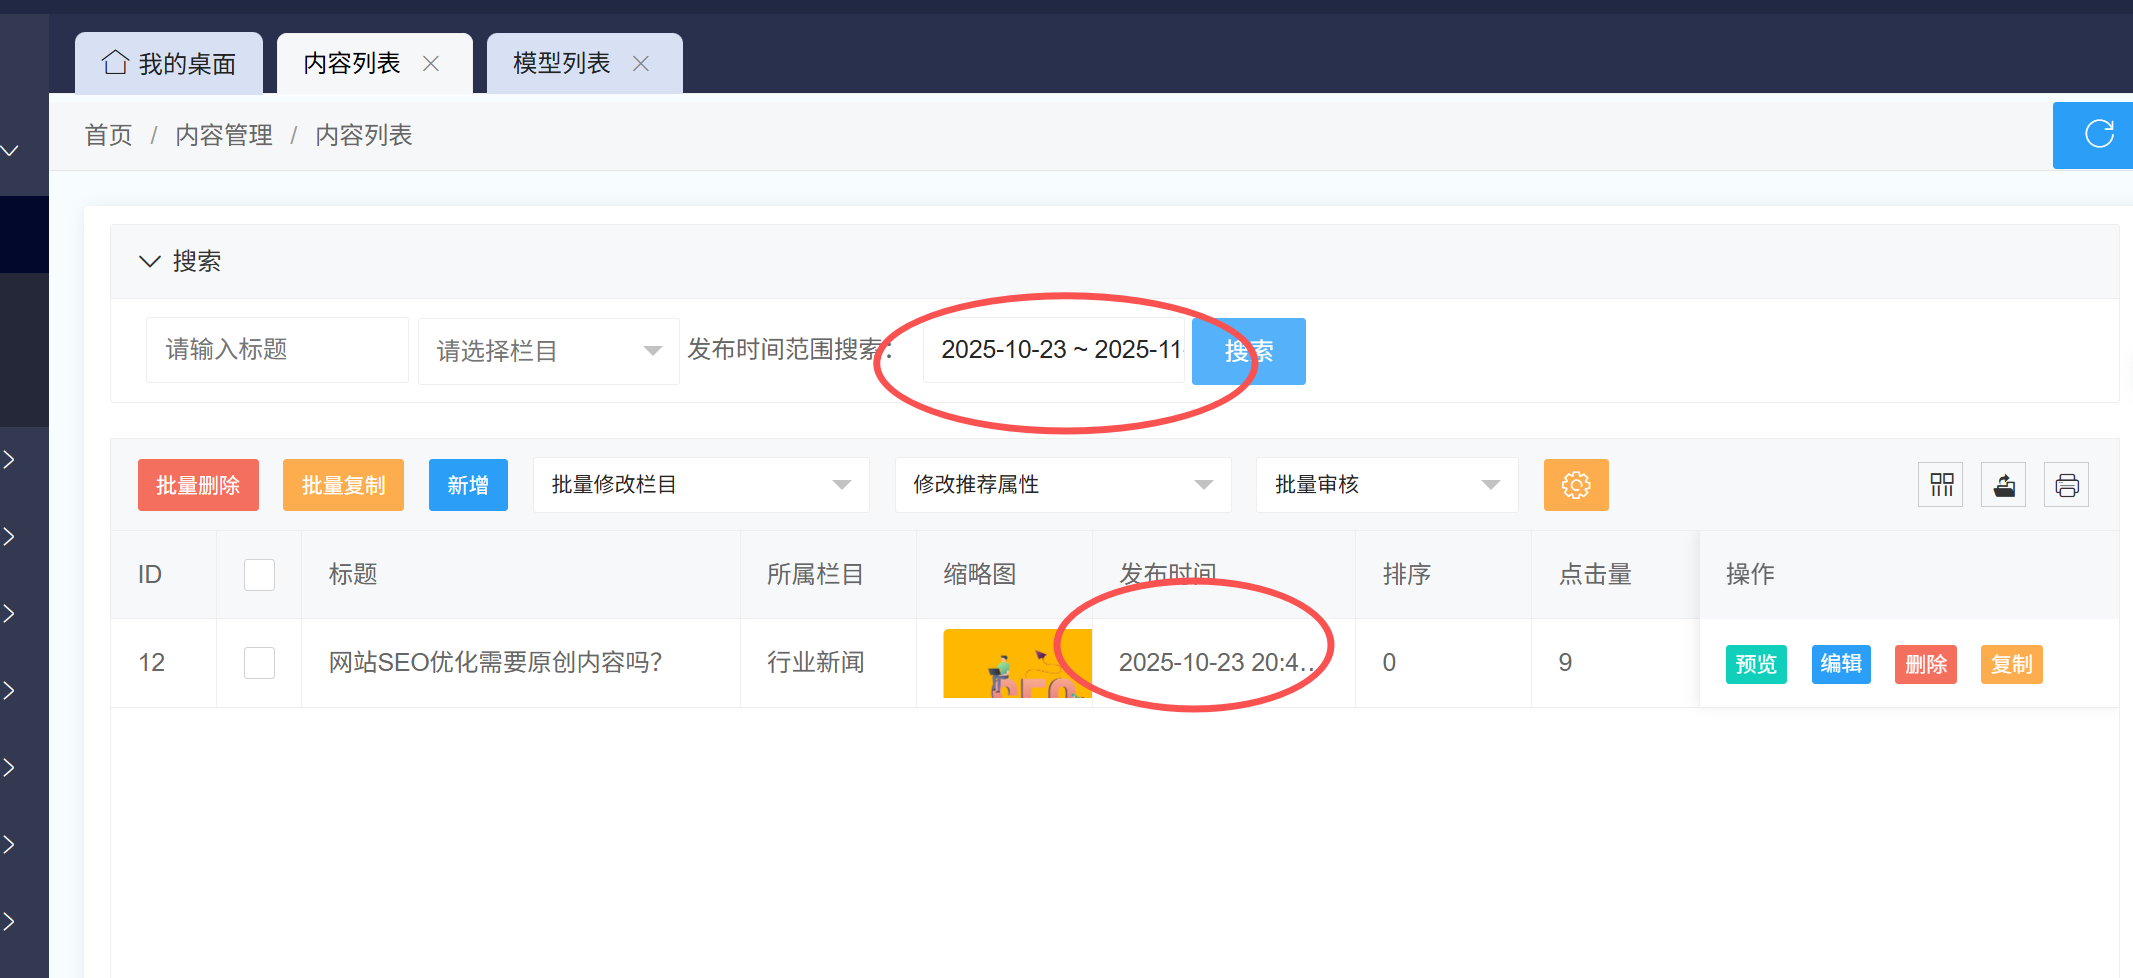
Task: Click the red 批量删除 button
Action: point(198,485)
